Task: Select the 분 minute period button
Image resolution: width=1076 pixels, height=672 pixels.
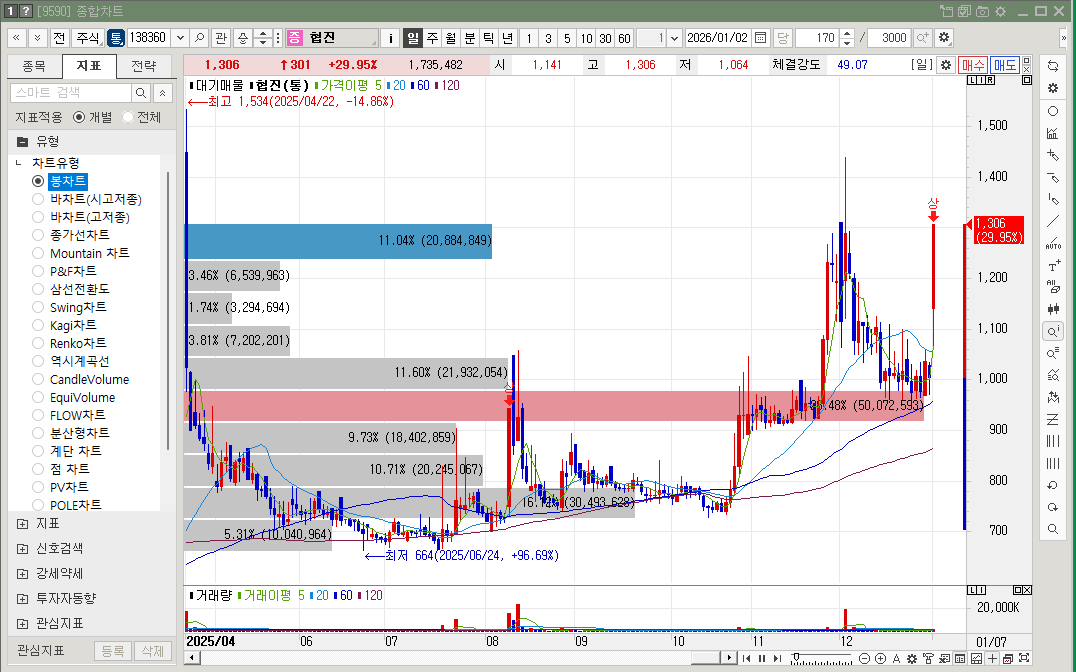Action: (x=469, y=38)
